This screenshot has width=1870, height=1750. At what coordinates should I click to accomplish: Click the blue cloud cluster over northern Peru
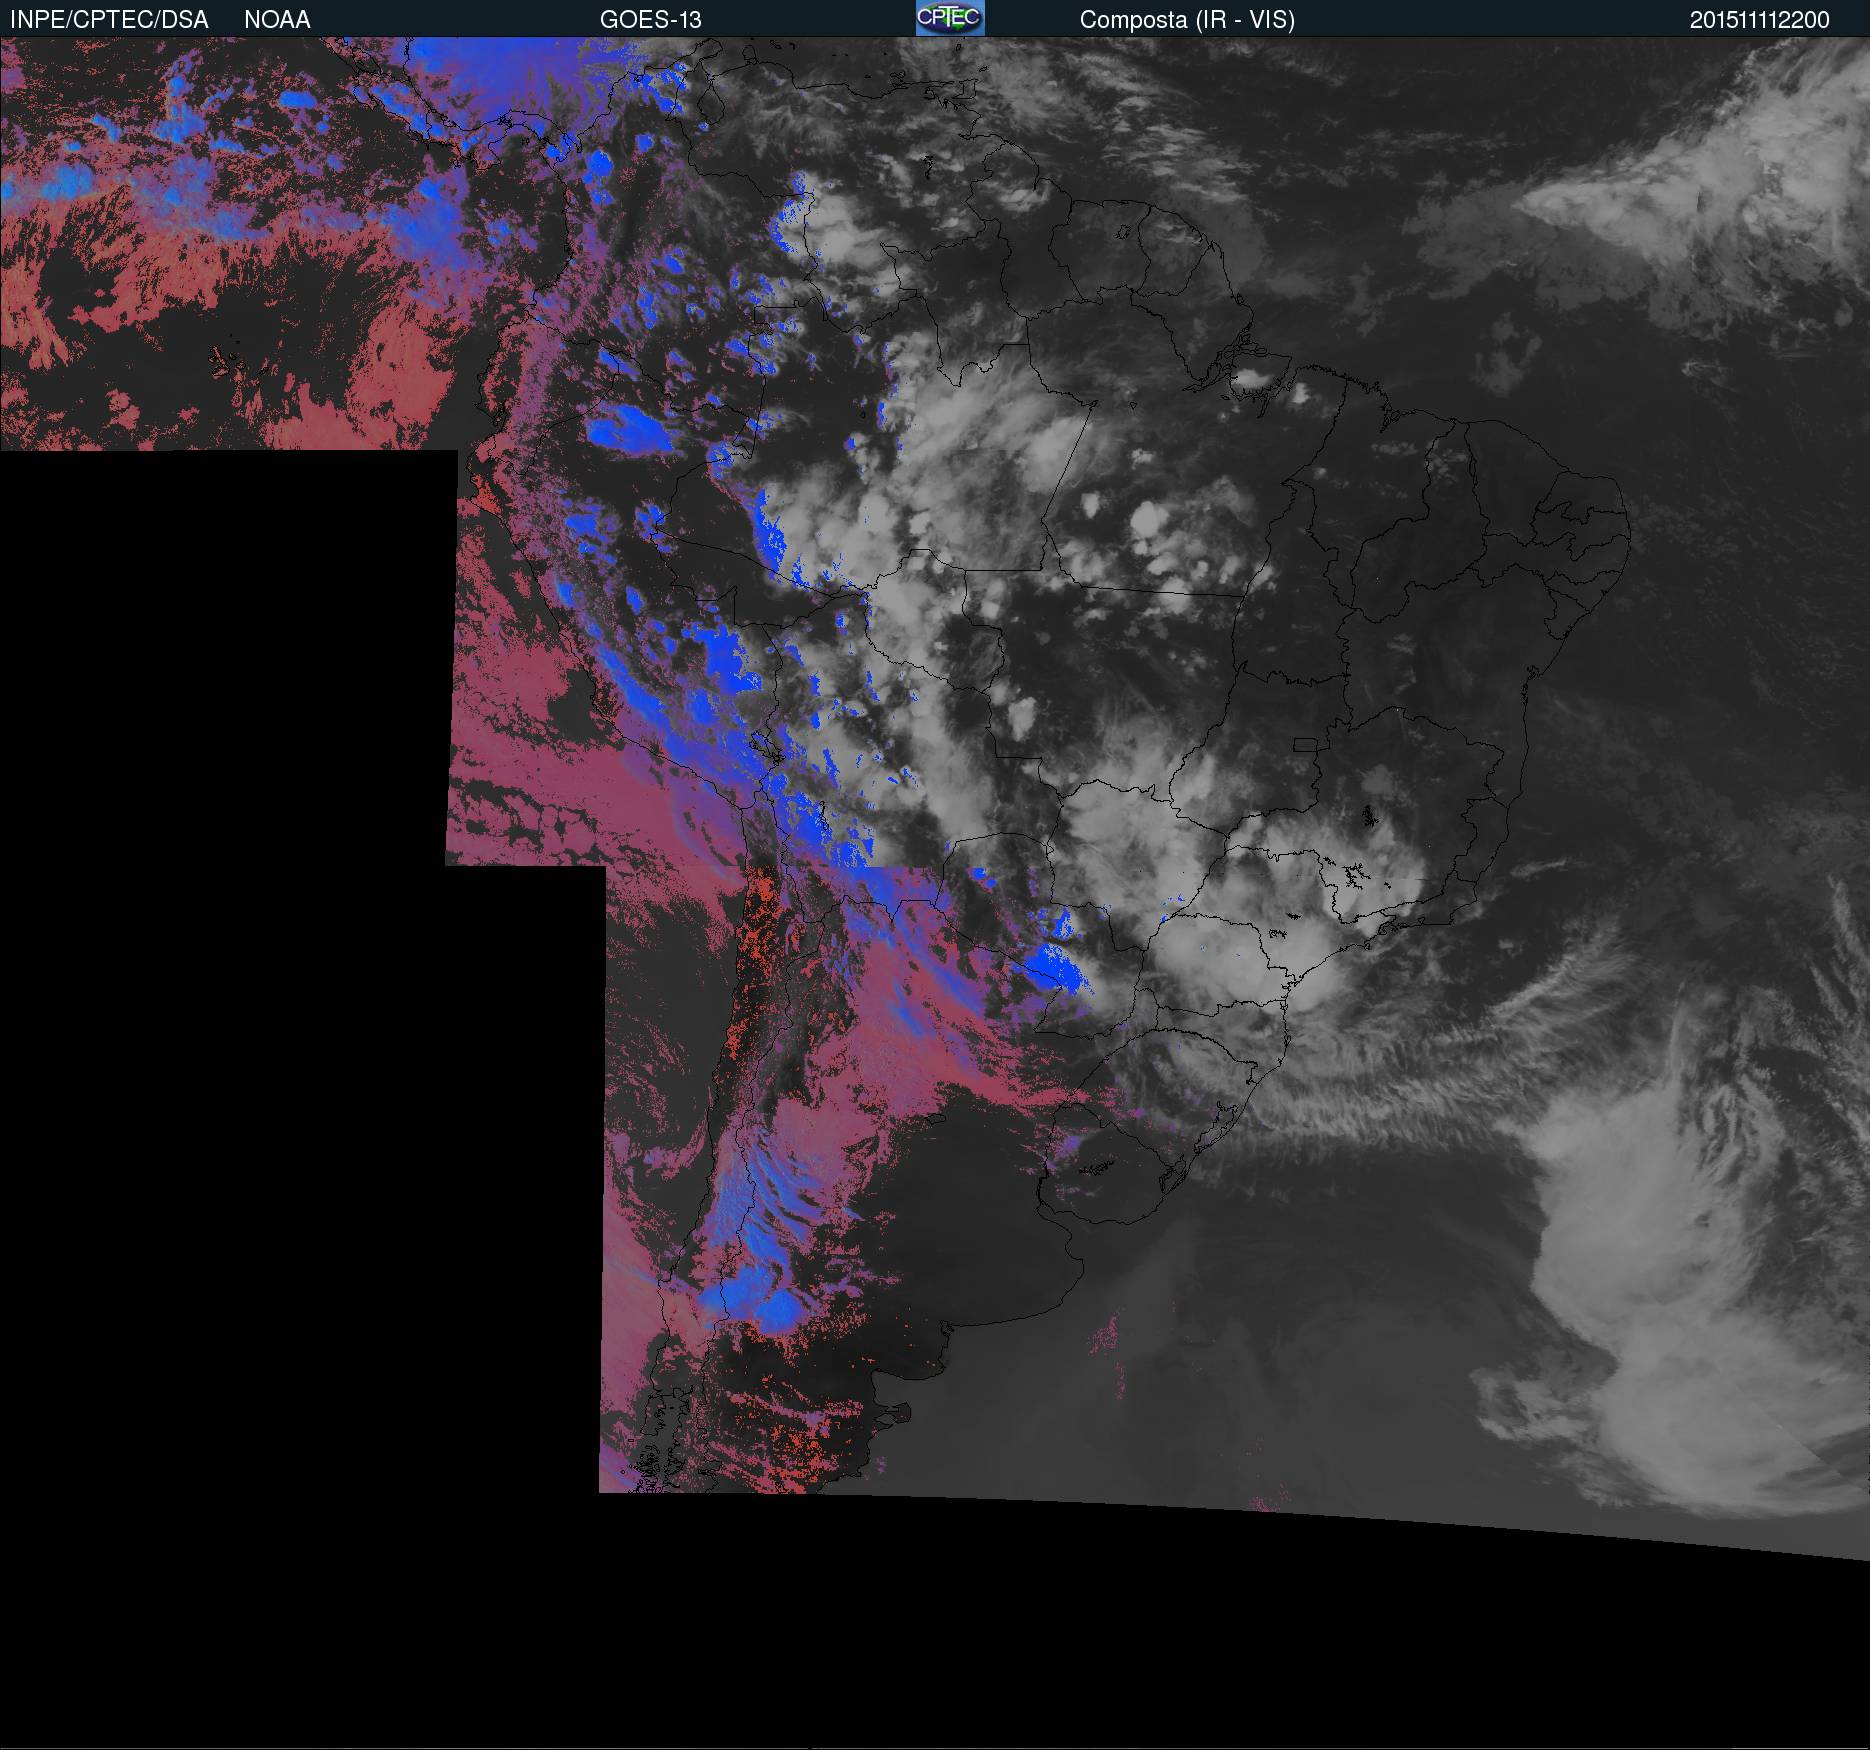pyautogui.click(x=630, y=430)
